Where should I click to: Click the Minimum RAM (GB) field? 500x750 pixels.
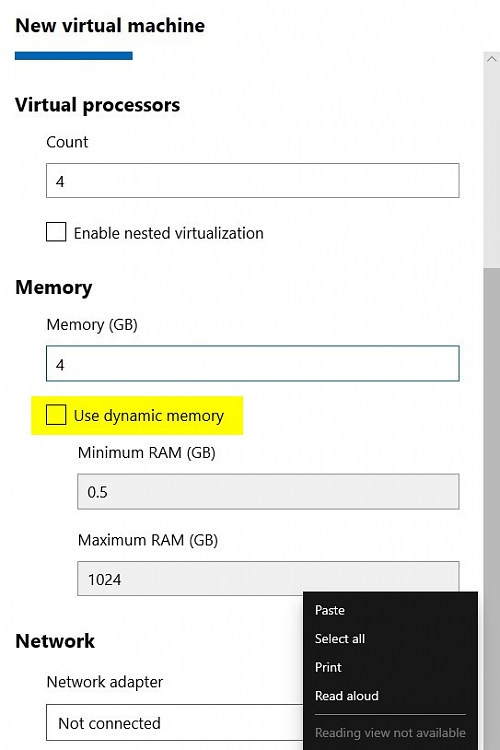tap(268, 492)
